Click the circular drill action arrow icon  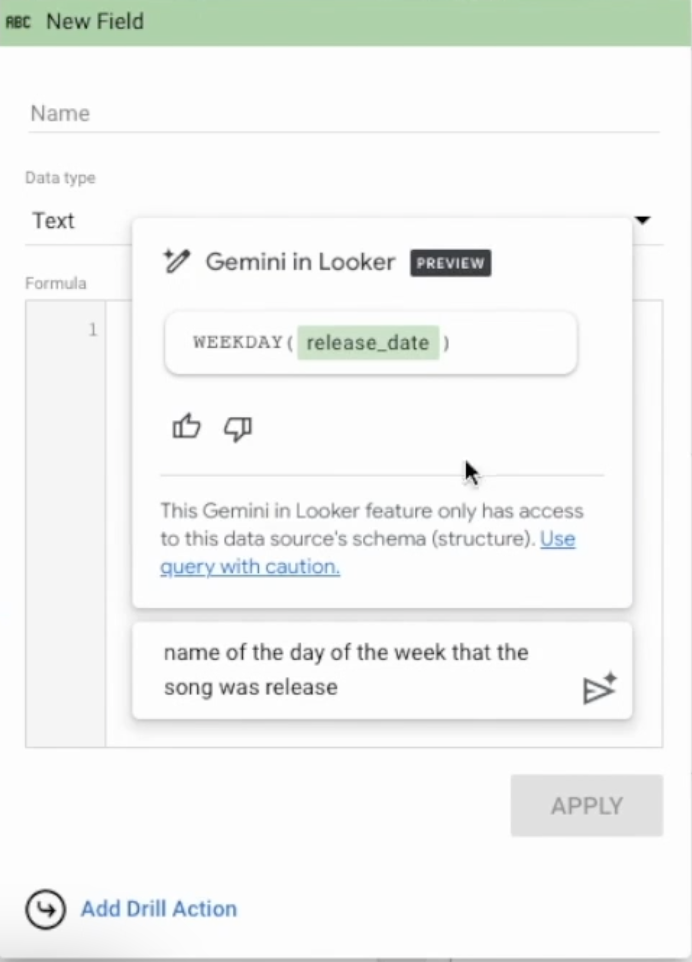pos(46,909)
